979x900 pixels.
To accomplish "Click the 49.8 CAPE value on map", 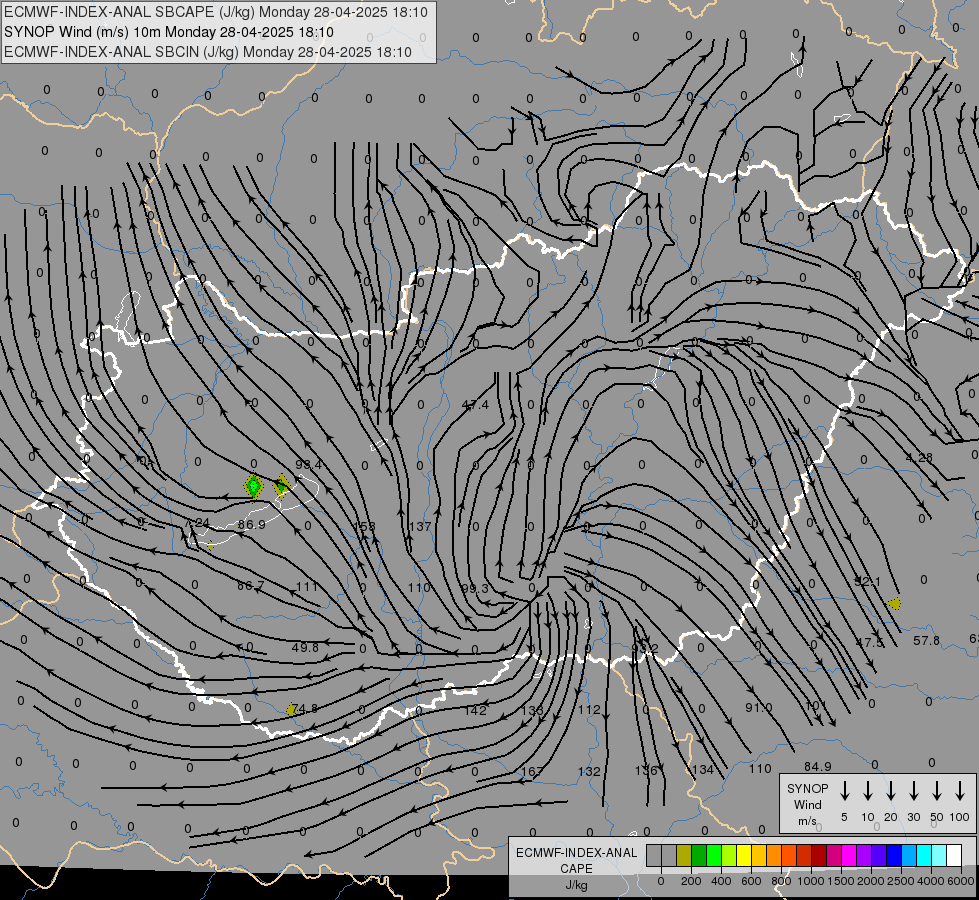I will coord(305,648).
